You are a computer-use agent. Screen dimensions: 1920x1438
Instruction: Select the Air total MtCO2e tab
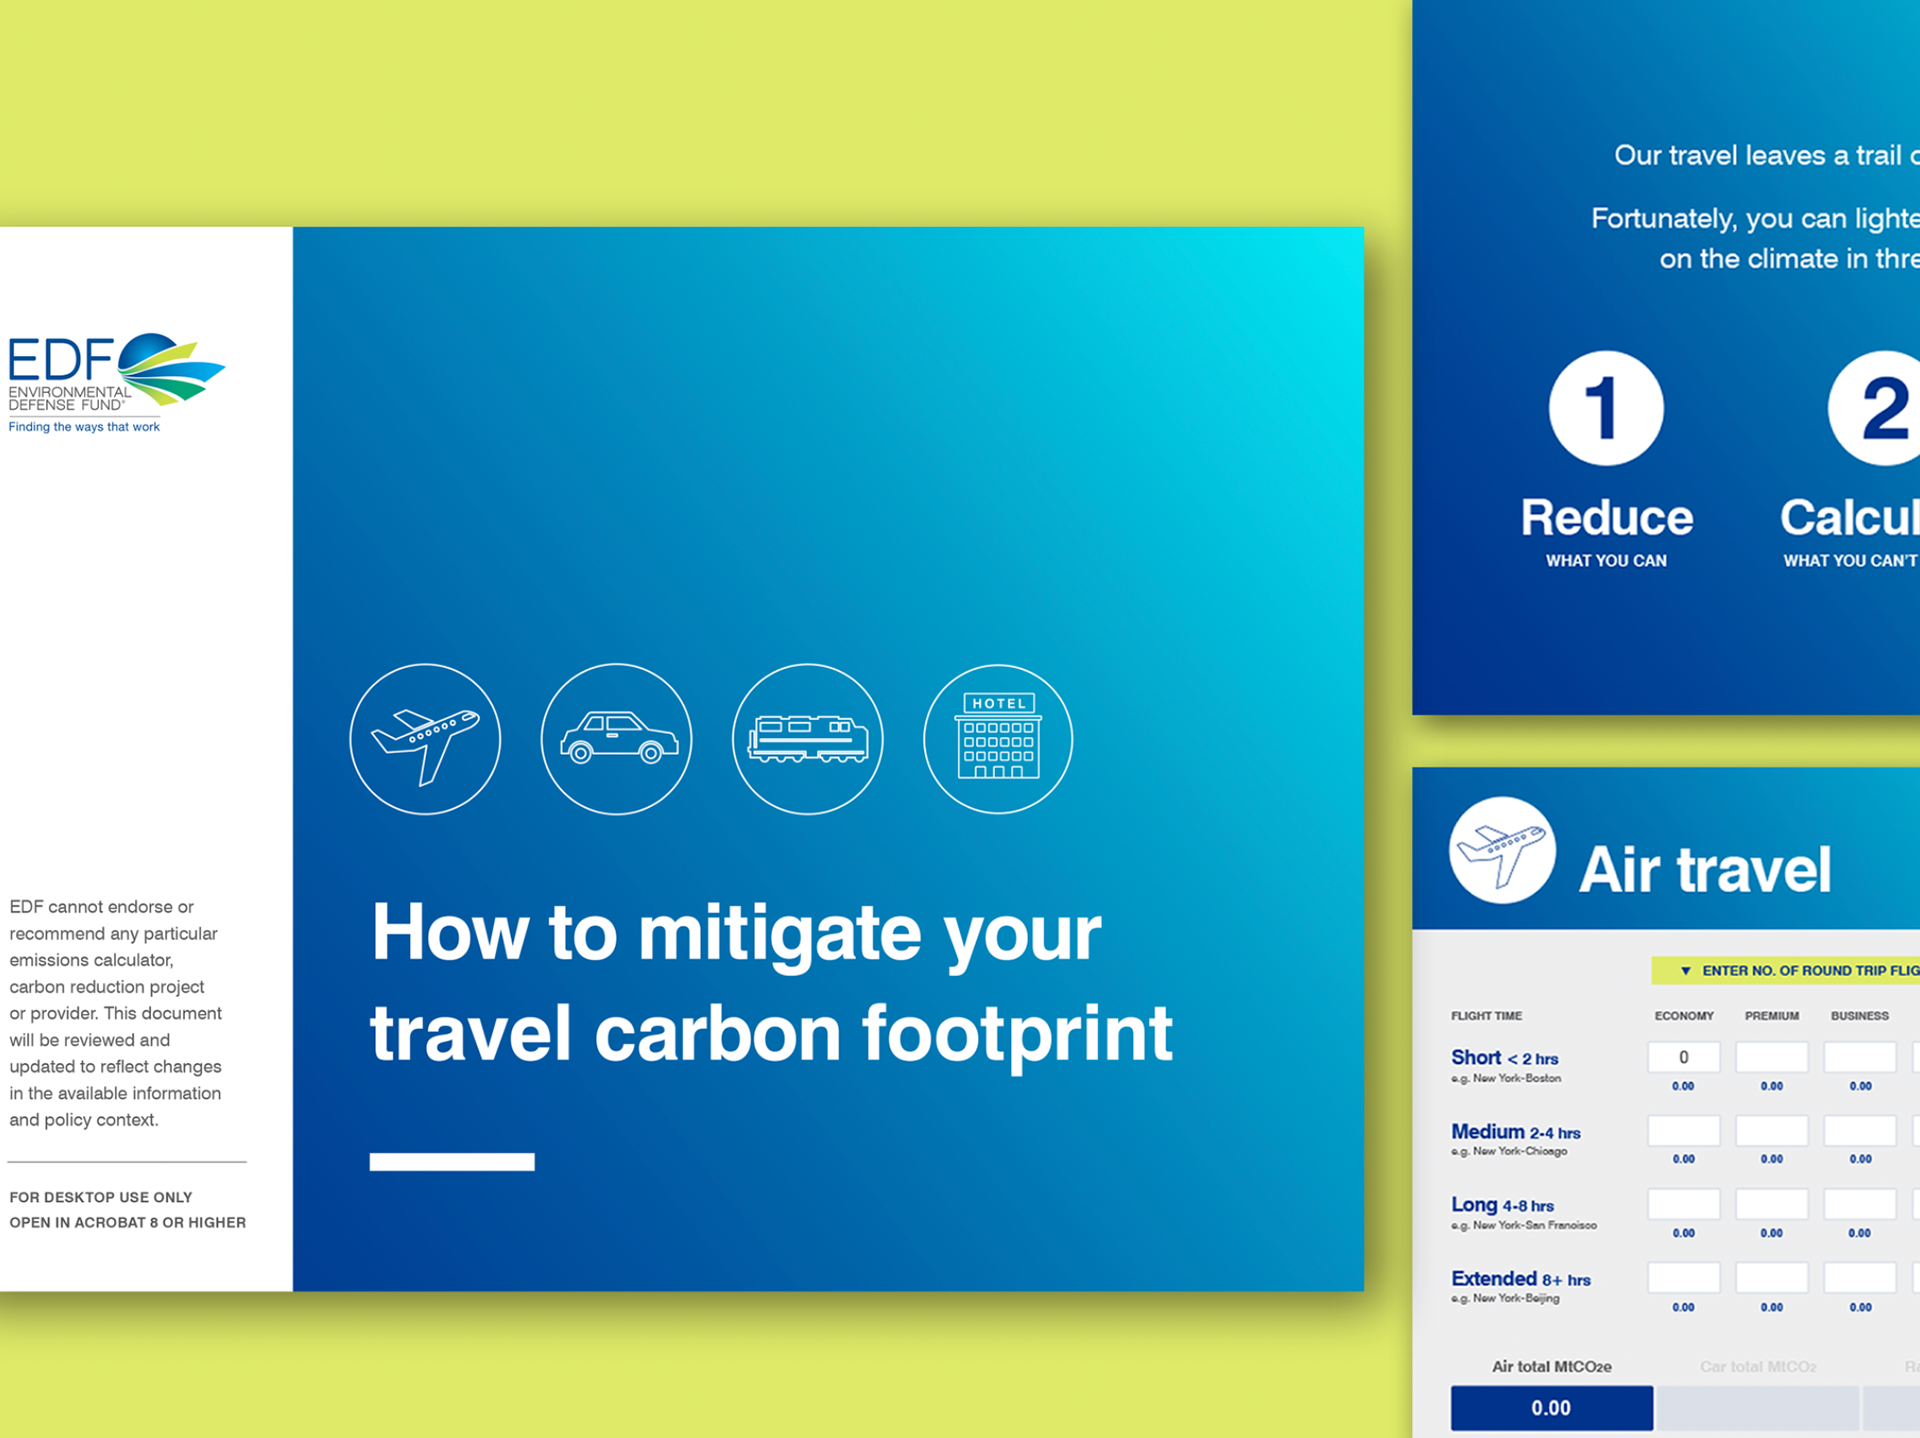pos(1551,1367)
